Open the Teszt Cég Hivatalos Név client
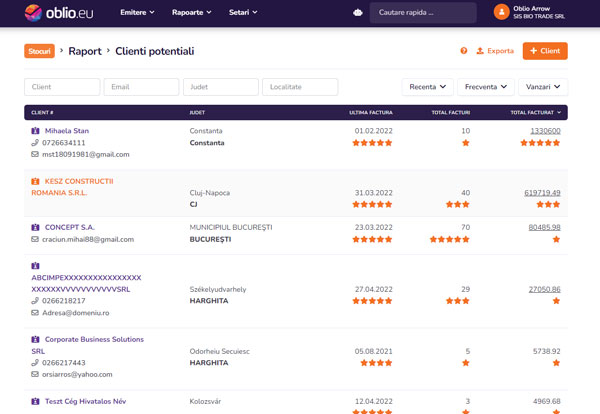The image size is (600, 414). pos(85,401)
